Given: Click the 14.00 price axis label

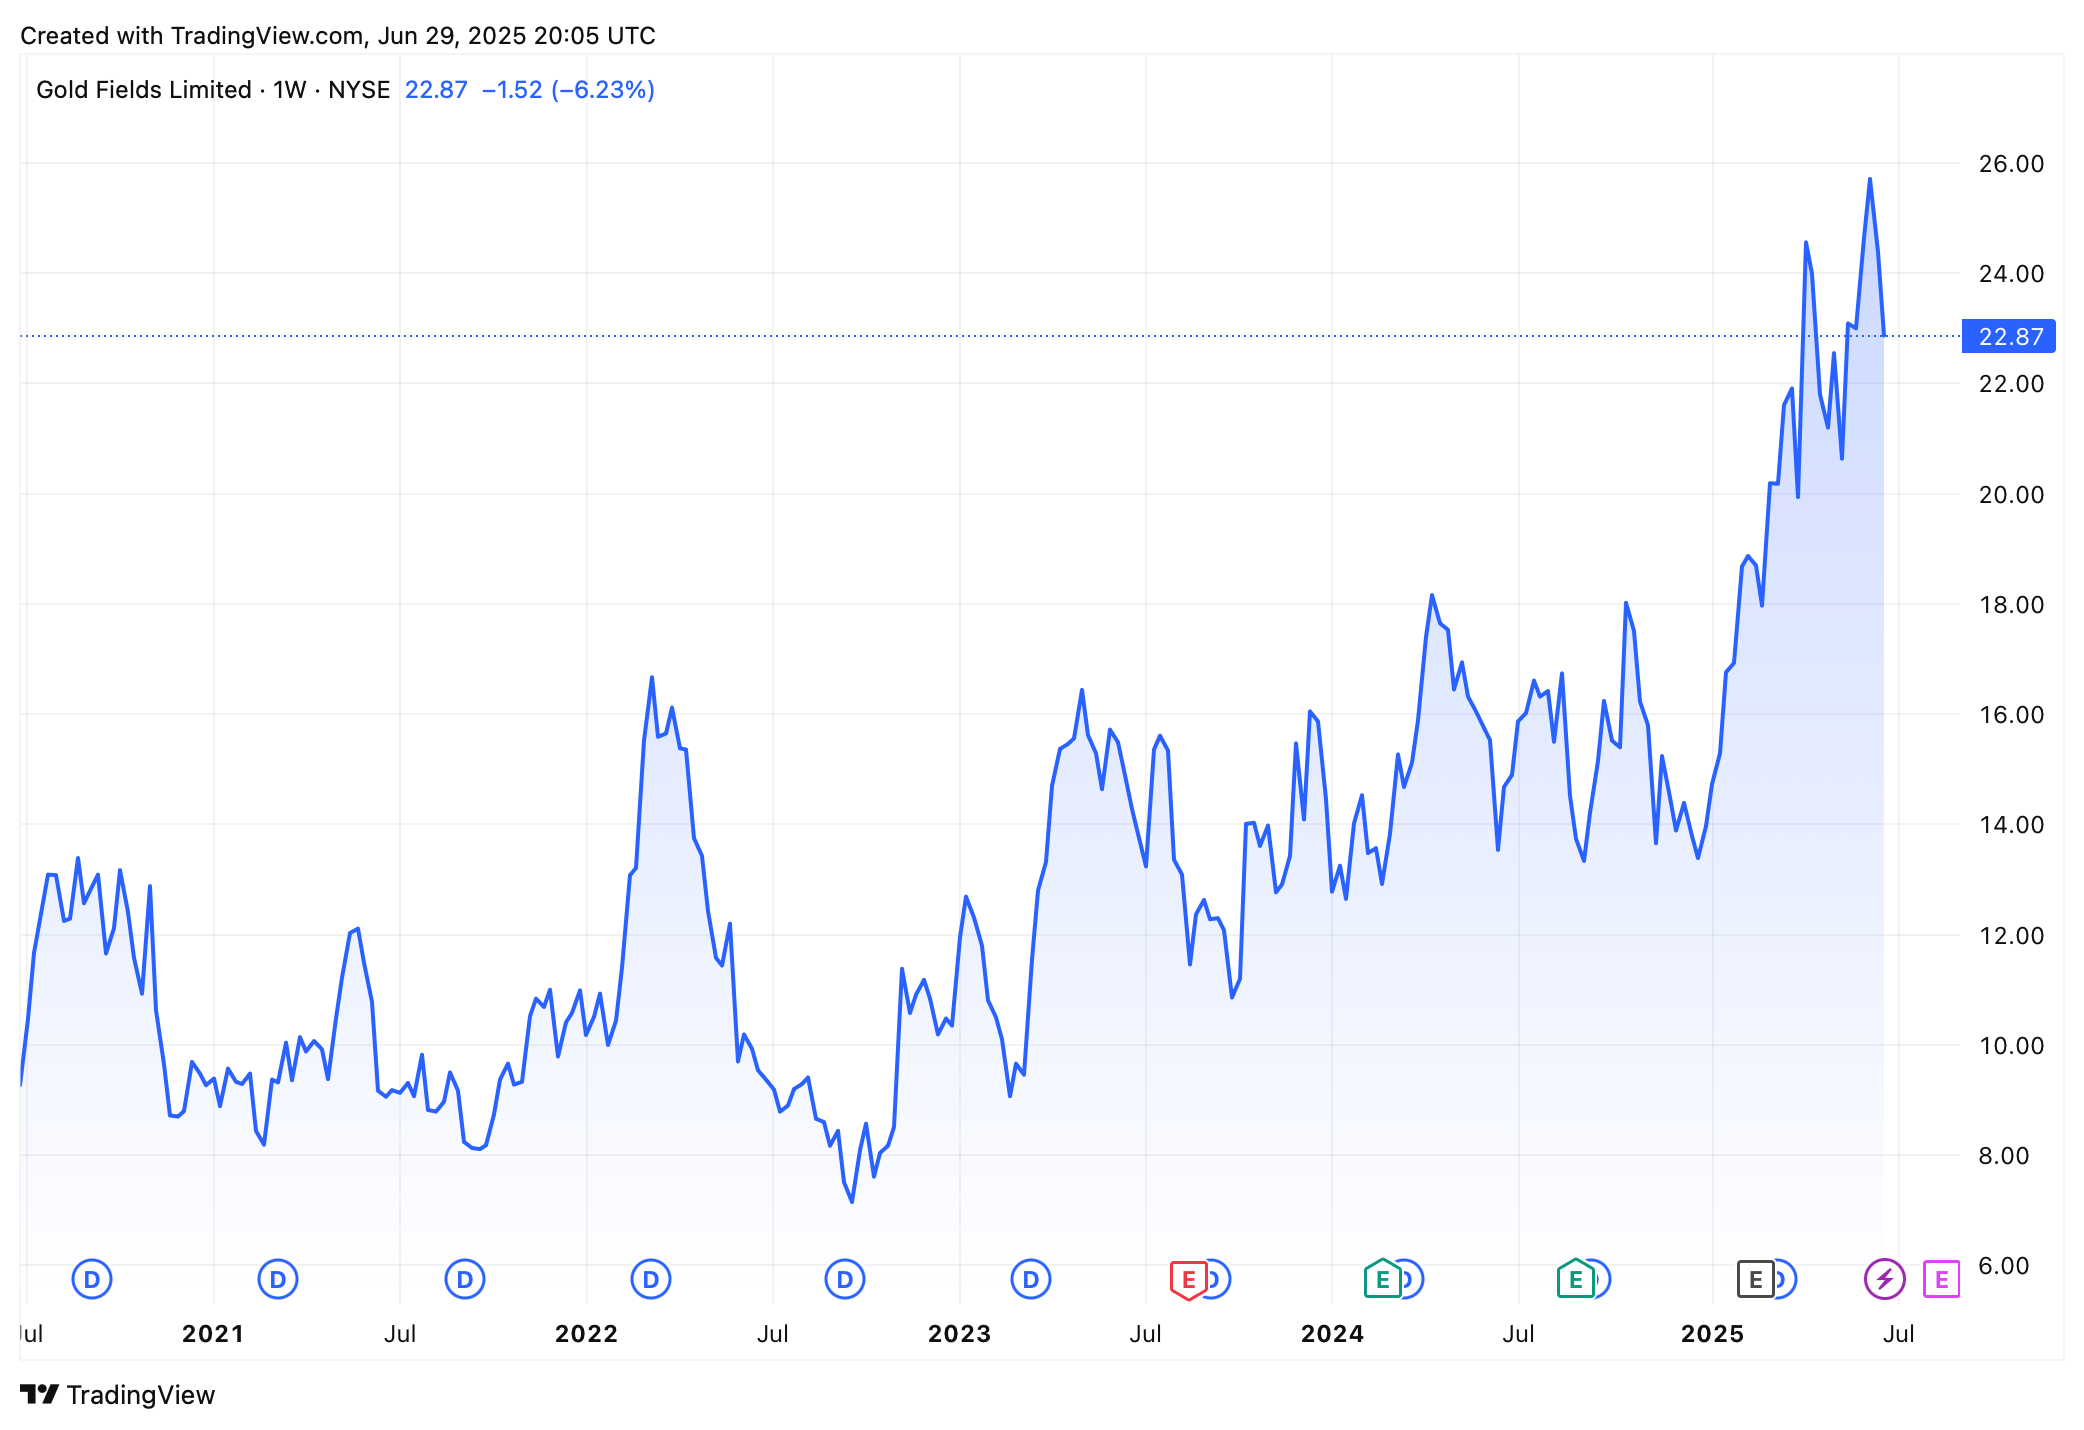Looking at the screenshot, I should tap(2011, 824).
